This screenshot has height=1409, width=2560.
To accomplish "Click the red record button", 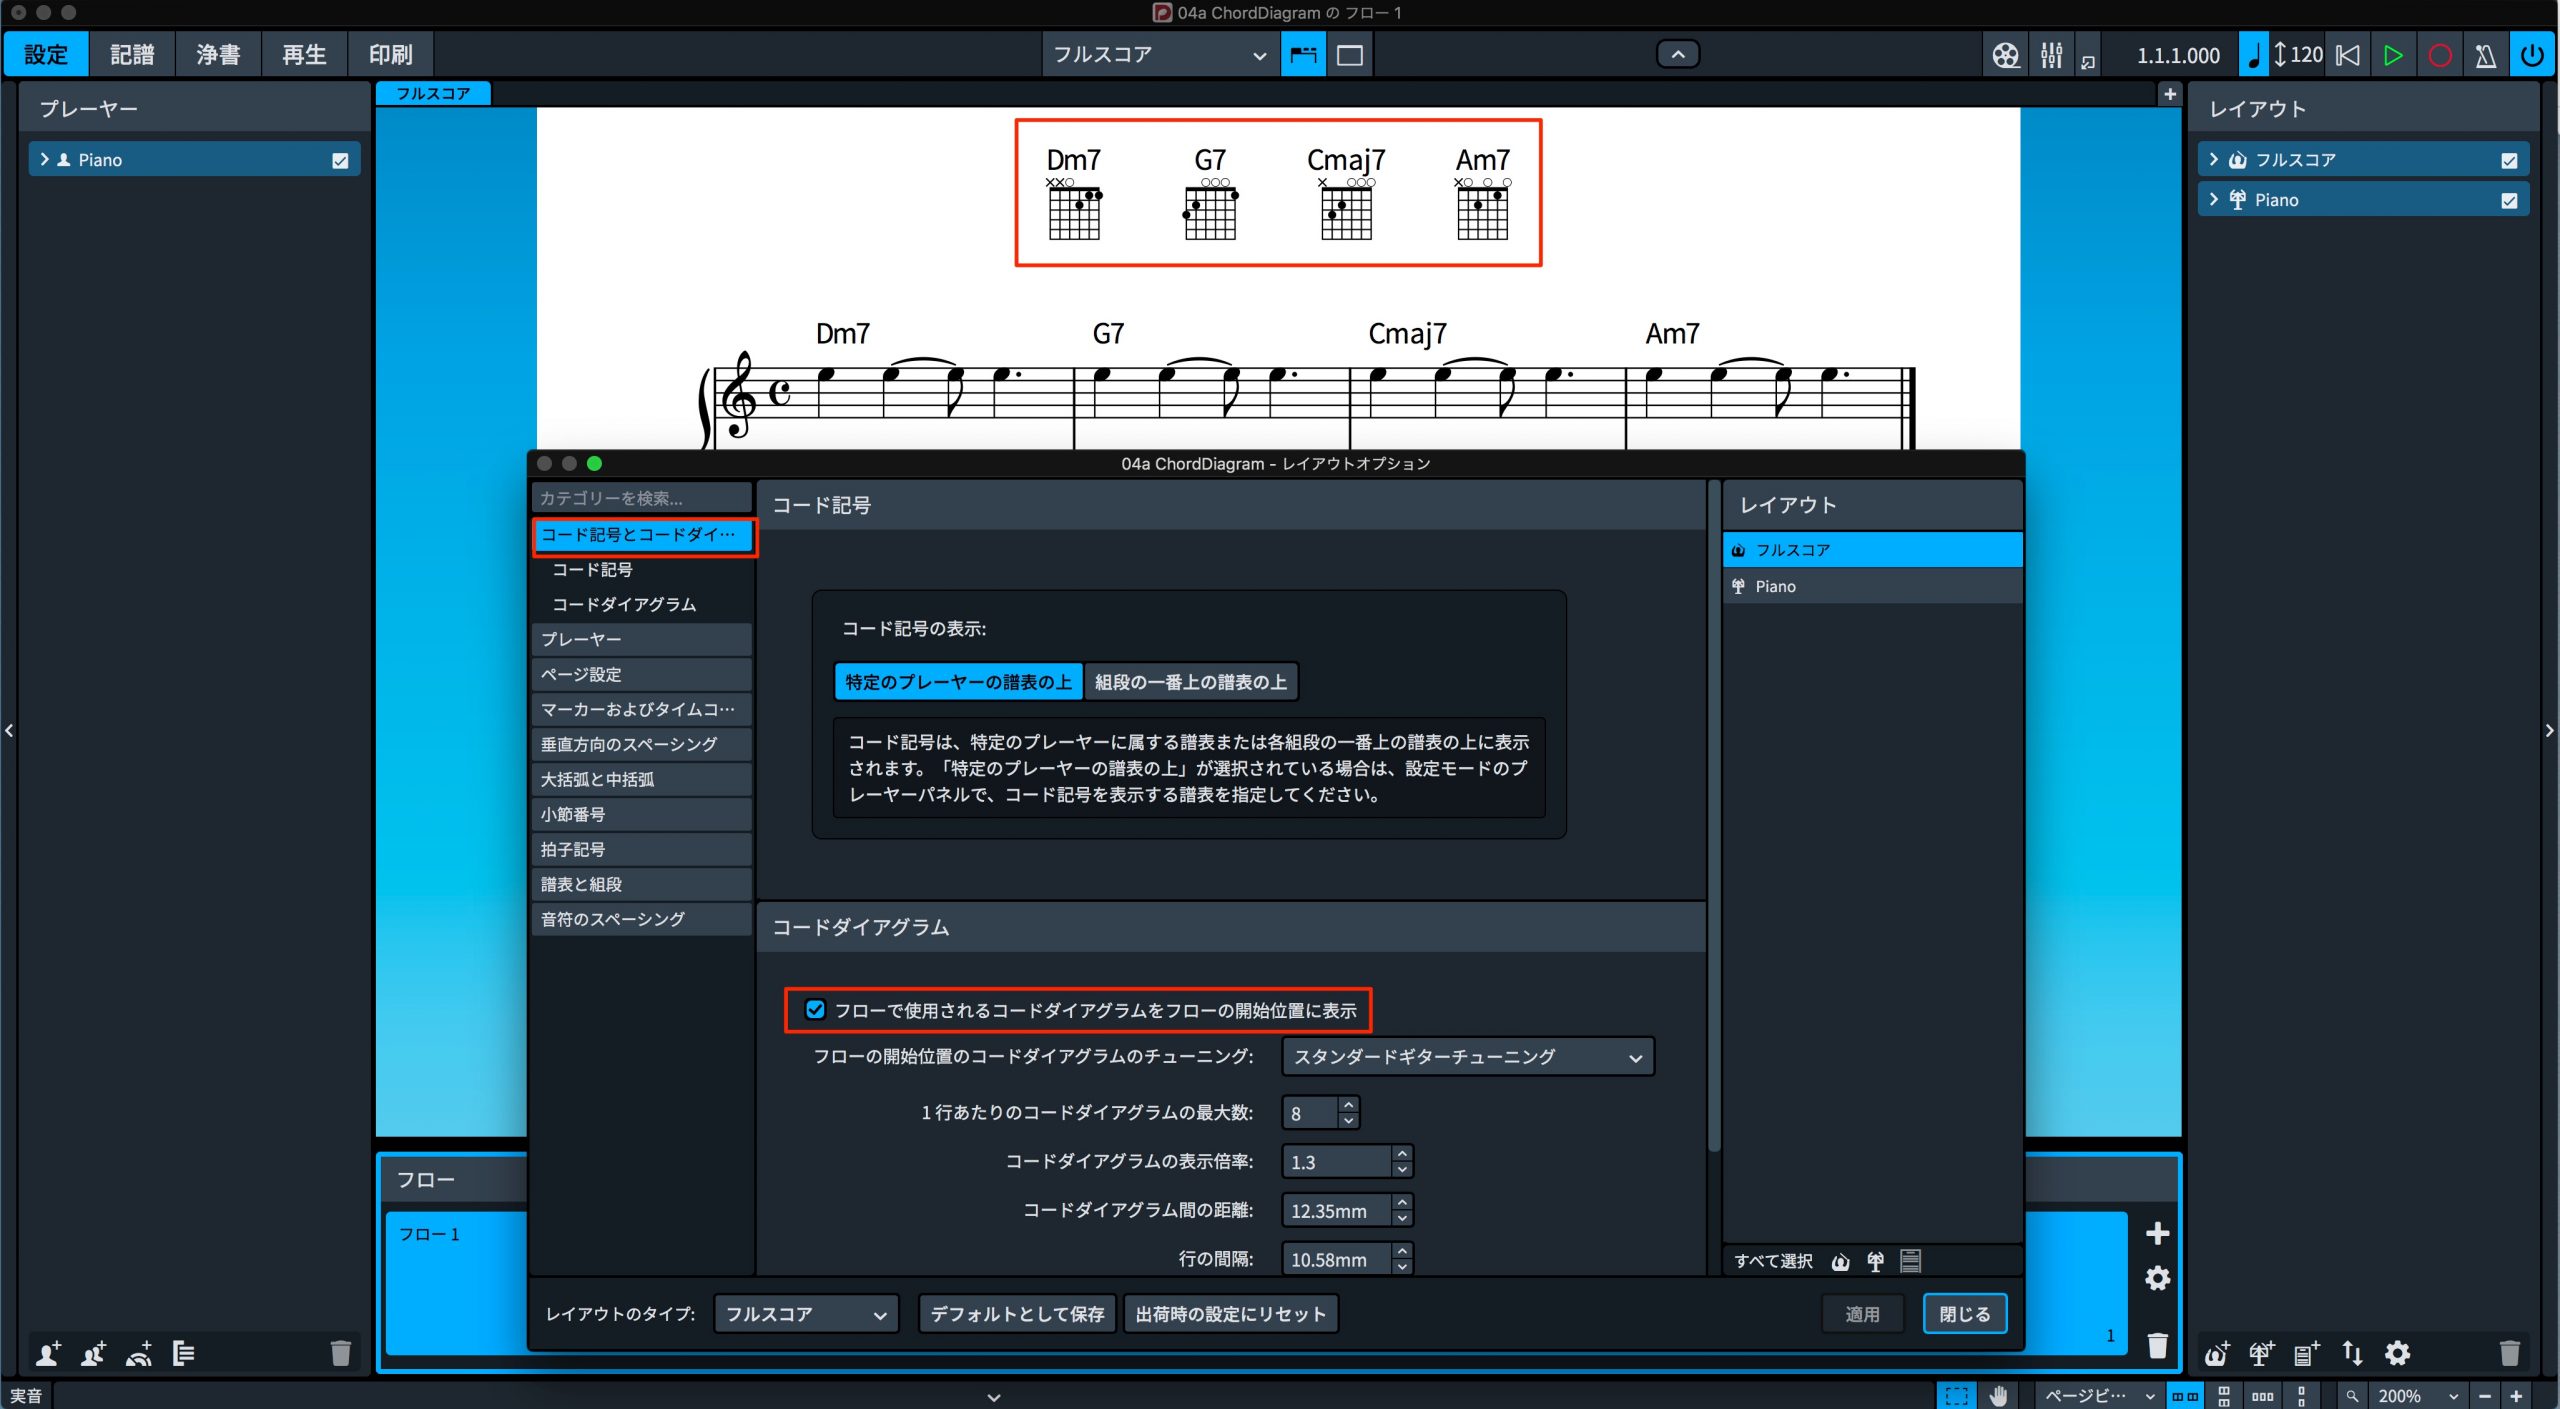I will (x=2439, y=55).
